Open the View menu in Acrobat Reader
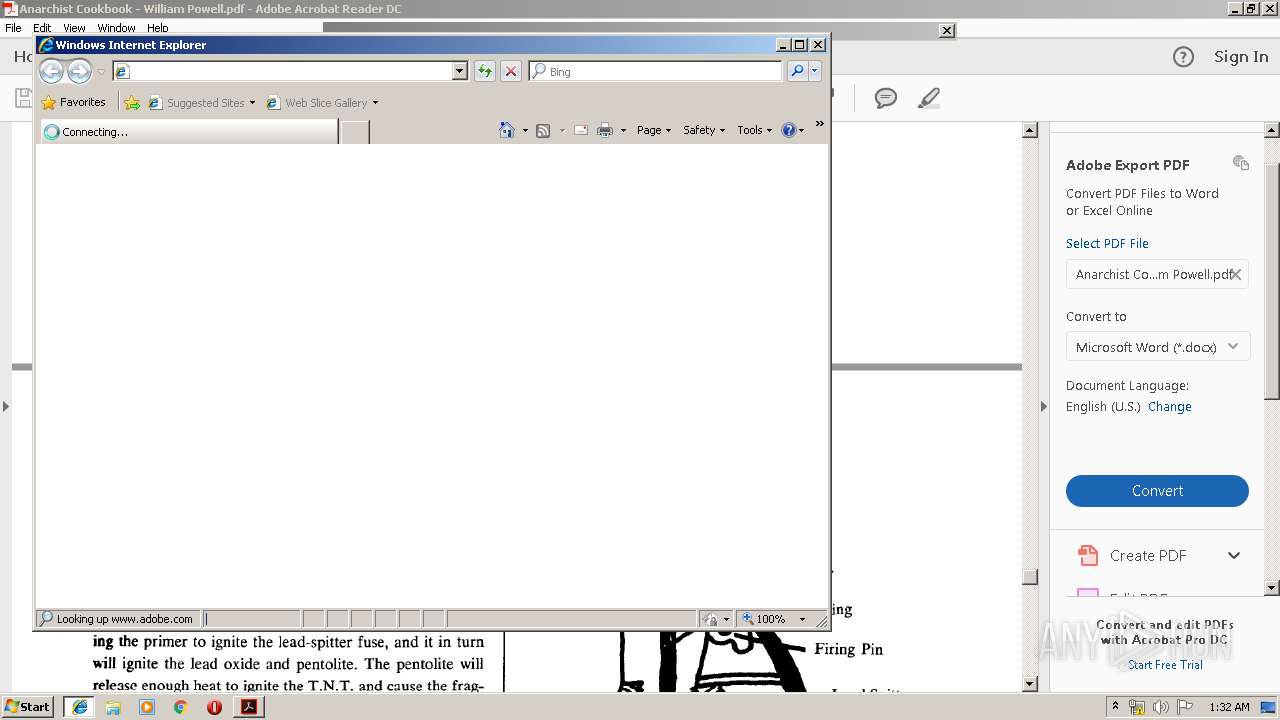 tap(74, 28)
